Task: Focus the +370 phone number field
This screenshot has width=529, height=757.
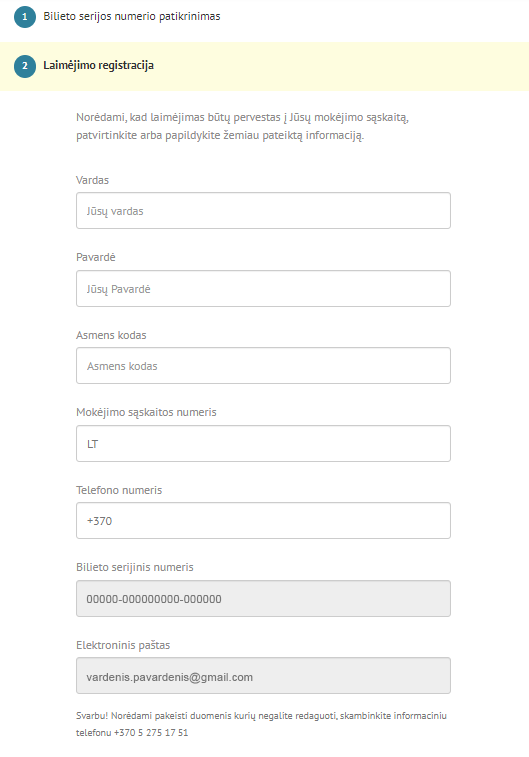Action: [x=263, y=520]
